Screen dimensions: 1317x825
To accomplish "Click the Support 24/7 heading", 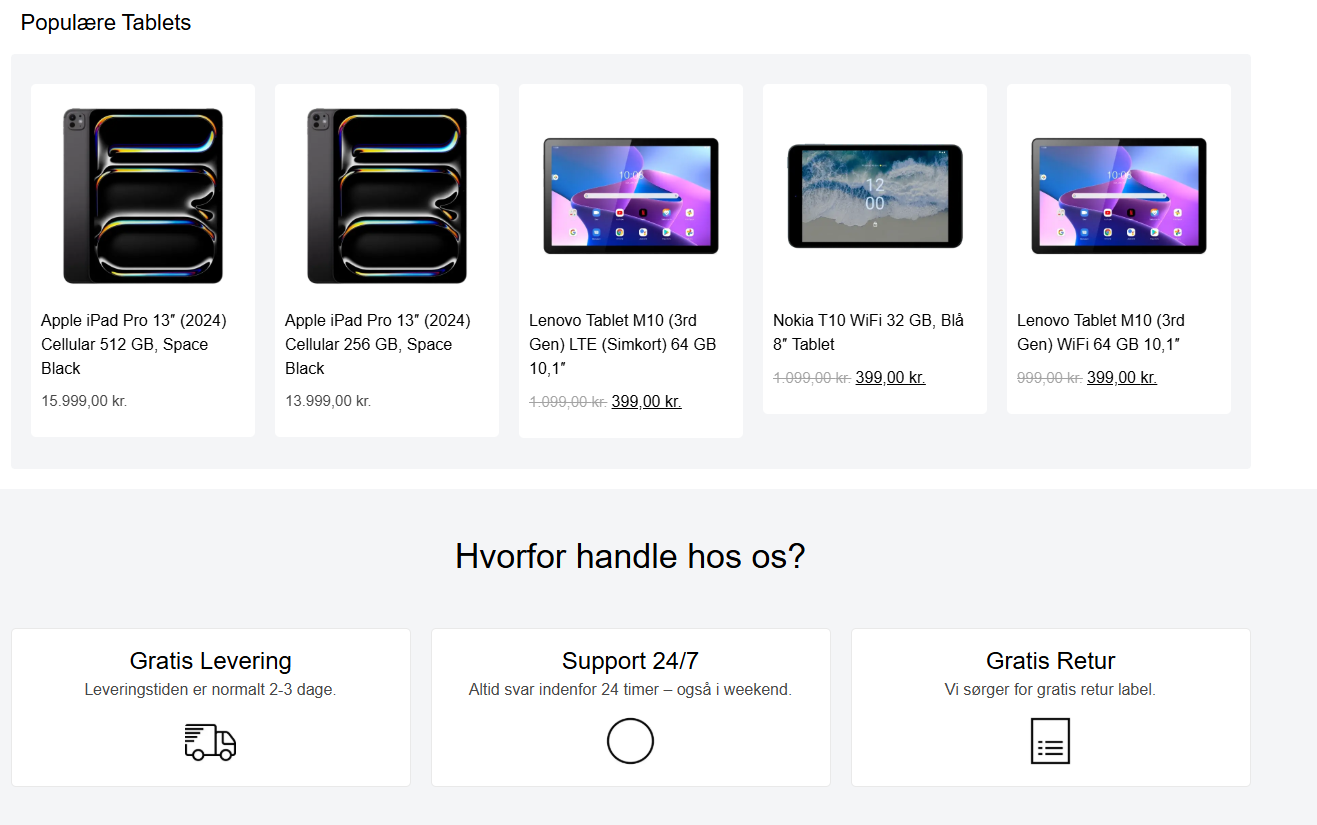I will 630,661.
